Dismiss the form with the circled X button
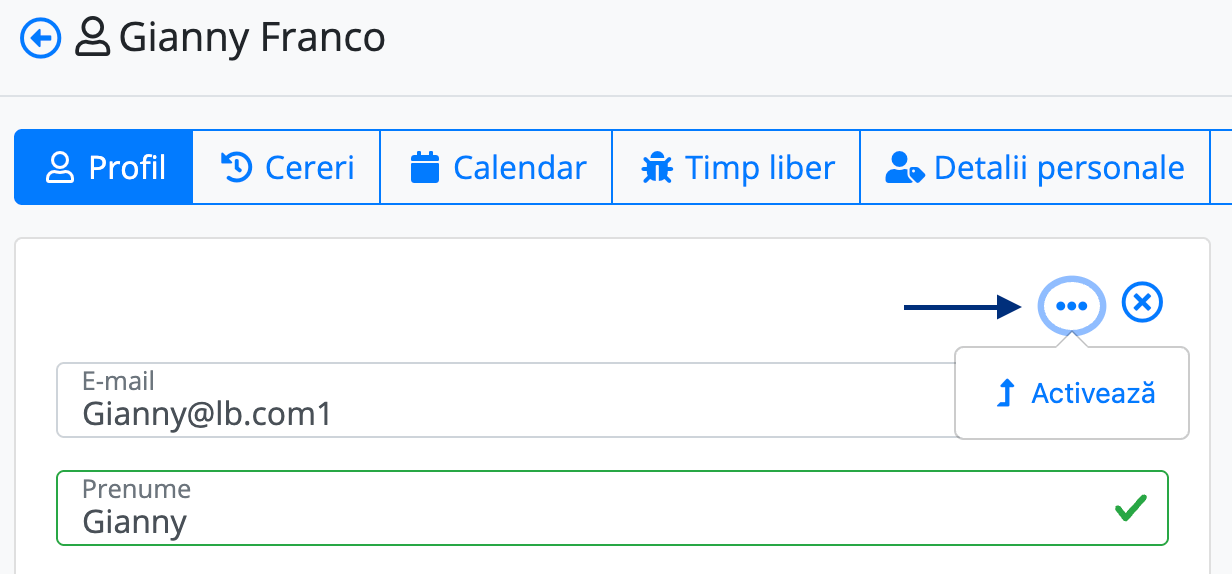This screenshot has width=1232, height=574. [1142, 302]
